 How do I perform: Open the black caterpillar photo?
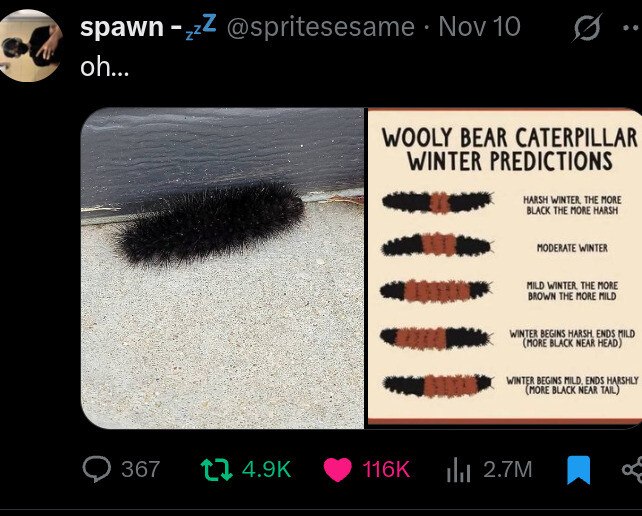coord(222,268)
